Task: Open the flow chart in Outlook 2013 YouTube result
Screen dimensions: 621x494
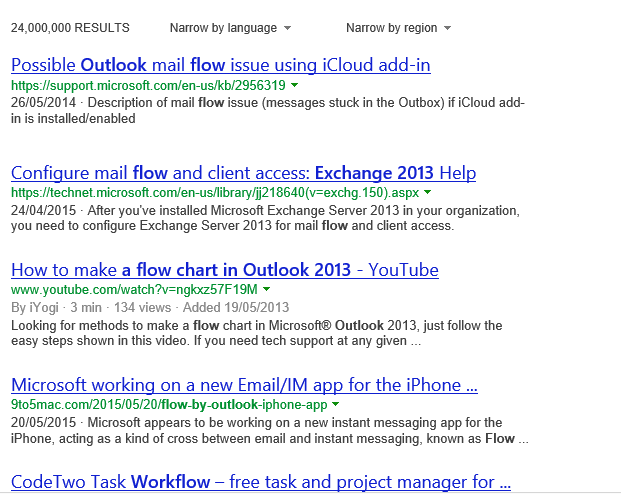Action: pyautogui.click(x=224, y=270)
